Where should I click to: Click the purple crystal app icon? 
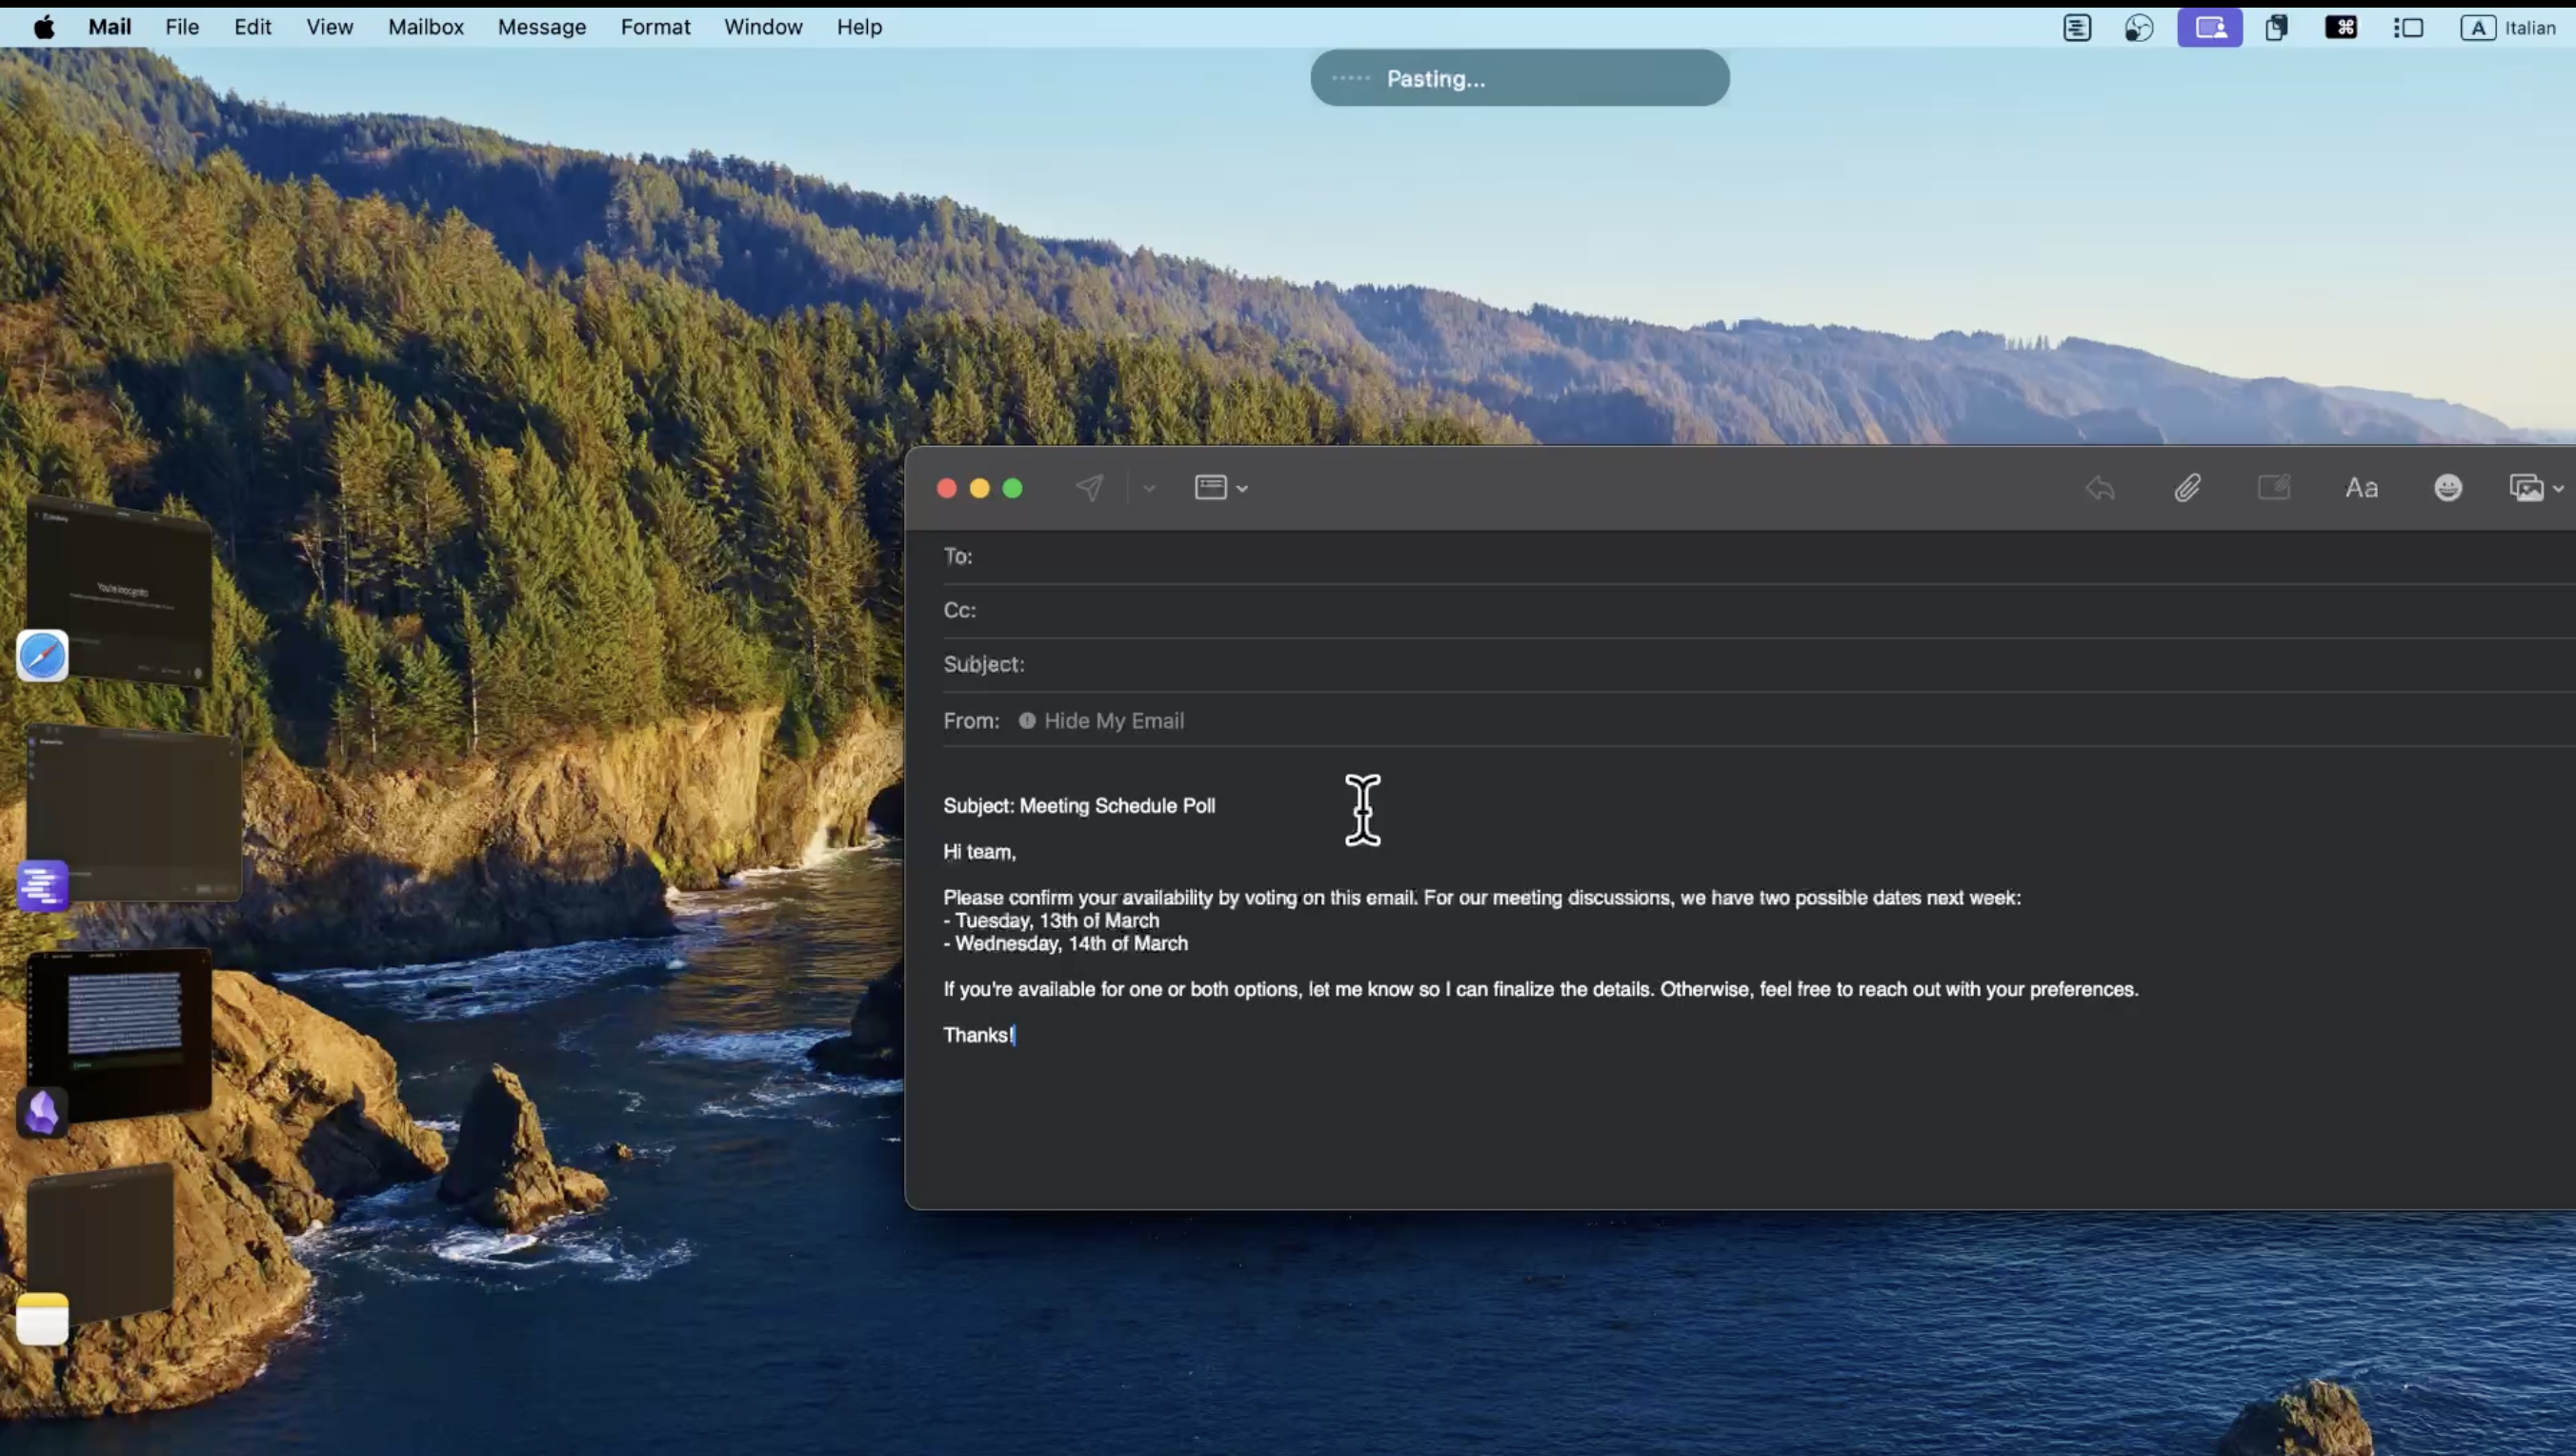click(42, 1112)
